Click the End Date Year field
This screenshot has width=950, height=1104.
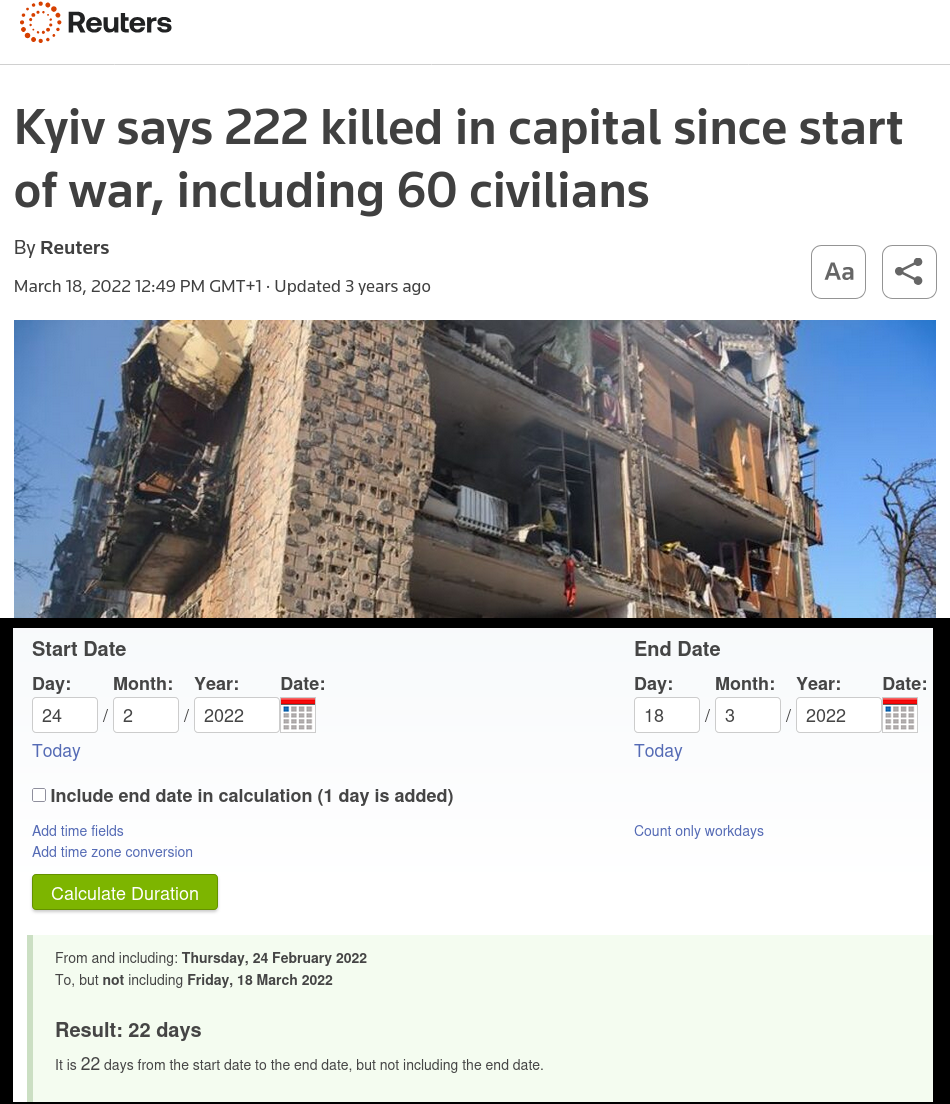pos(839,715)
